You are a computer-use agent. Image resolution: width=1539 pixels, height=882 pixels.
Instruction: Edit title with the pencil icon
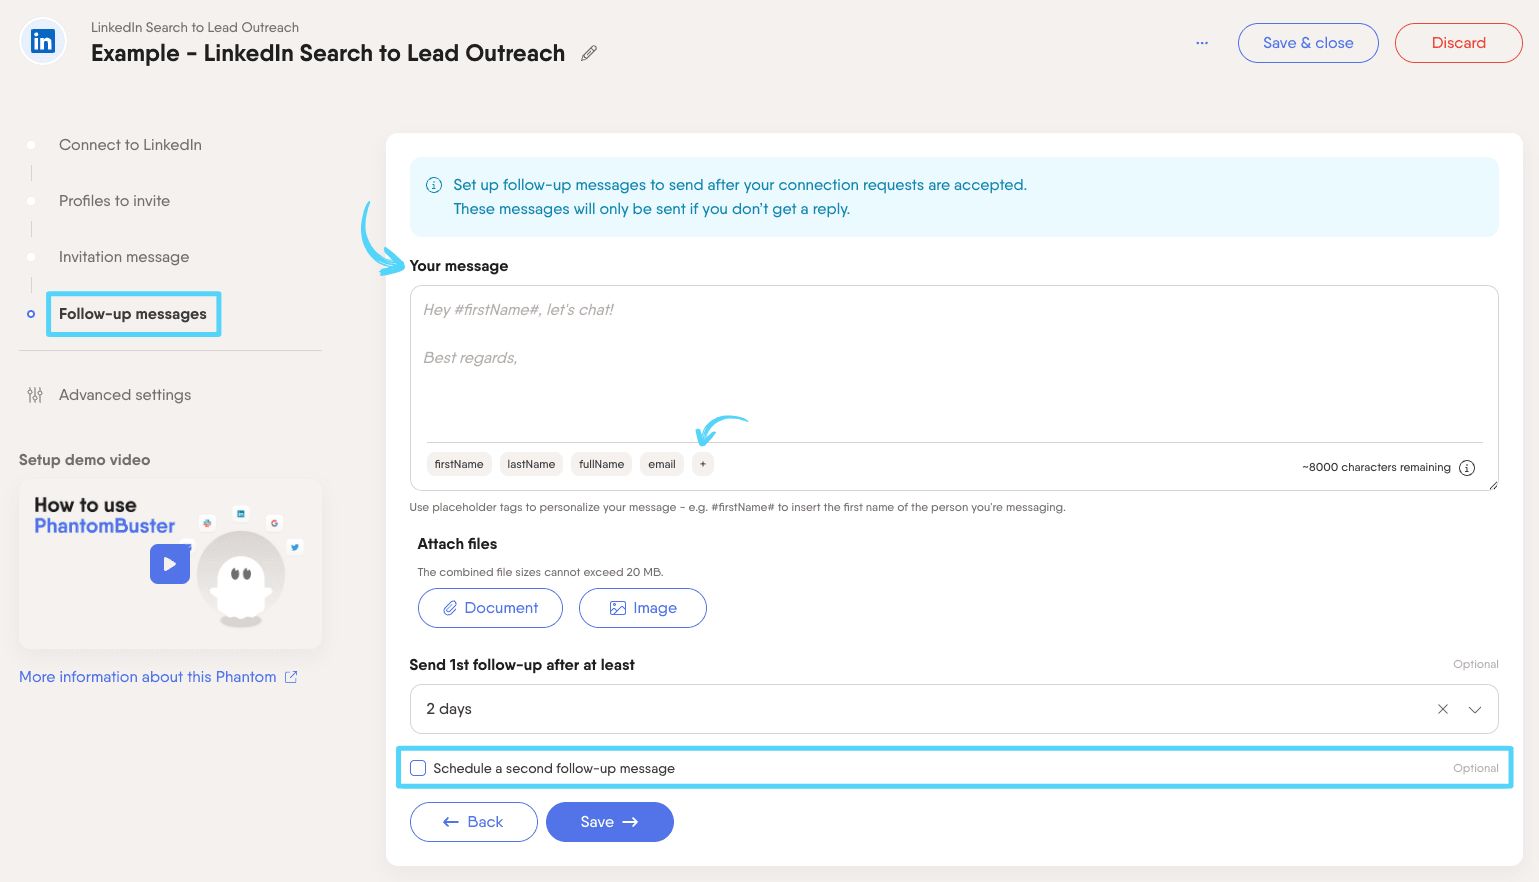click(x=589, y=53)
